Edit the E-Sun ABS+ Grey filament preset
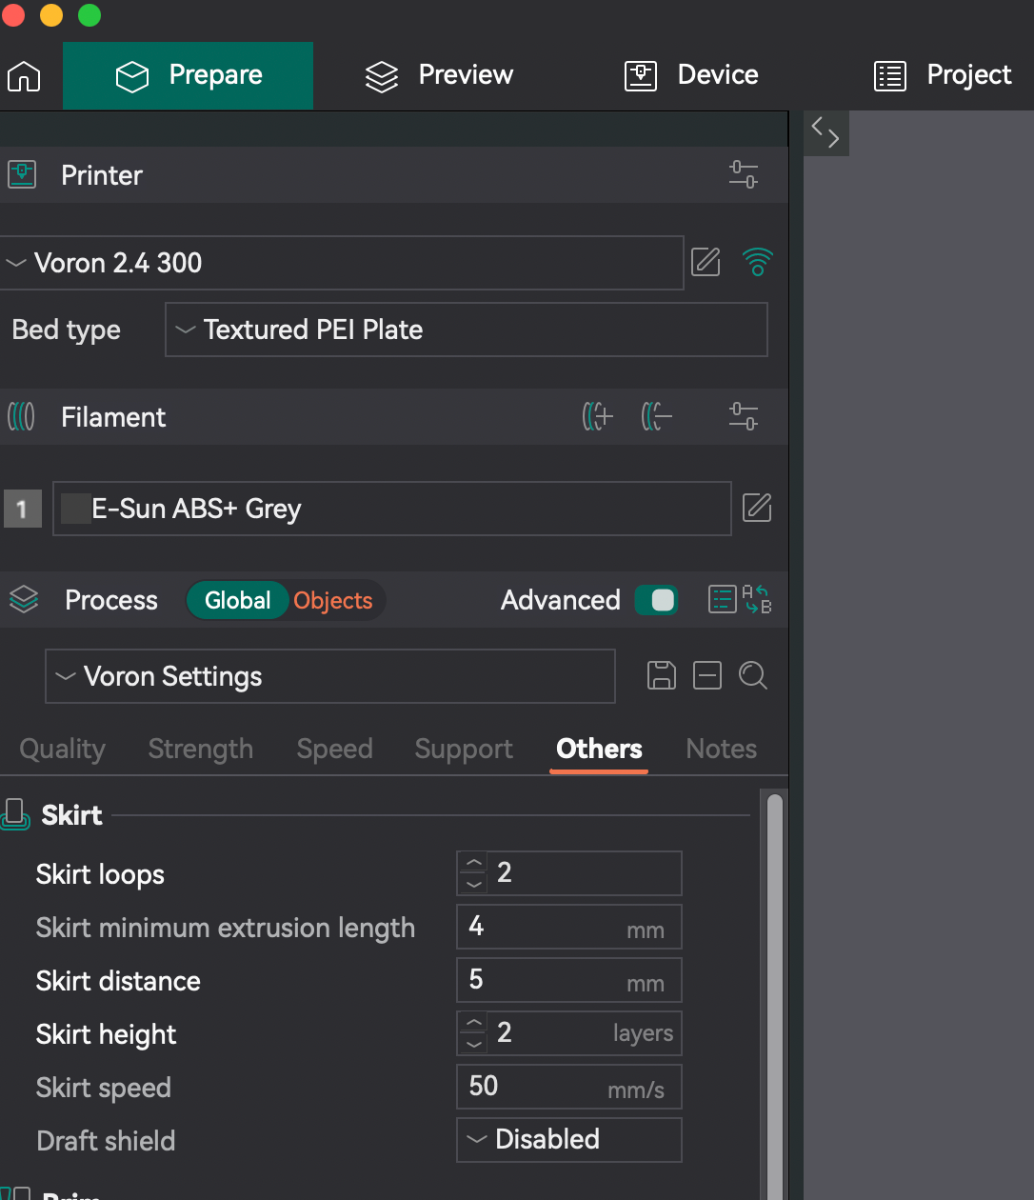Viewport: 1034px width, 1200px height. pyautogui.click(x=757, y=508)
